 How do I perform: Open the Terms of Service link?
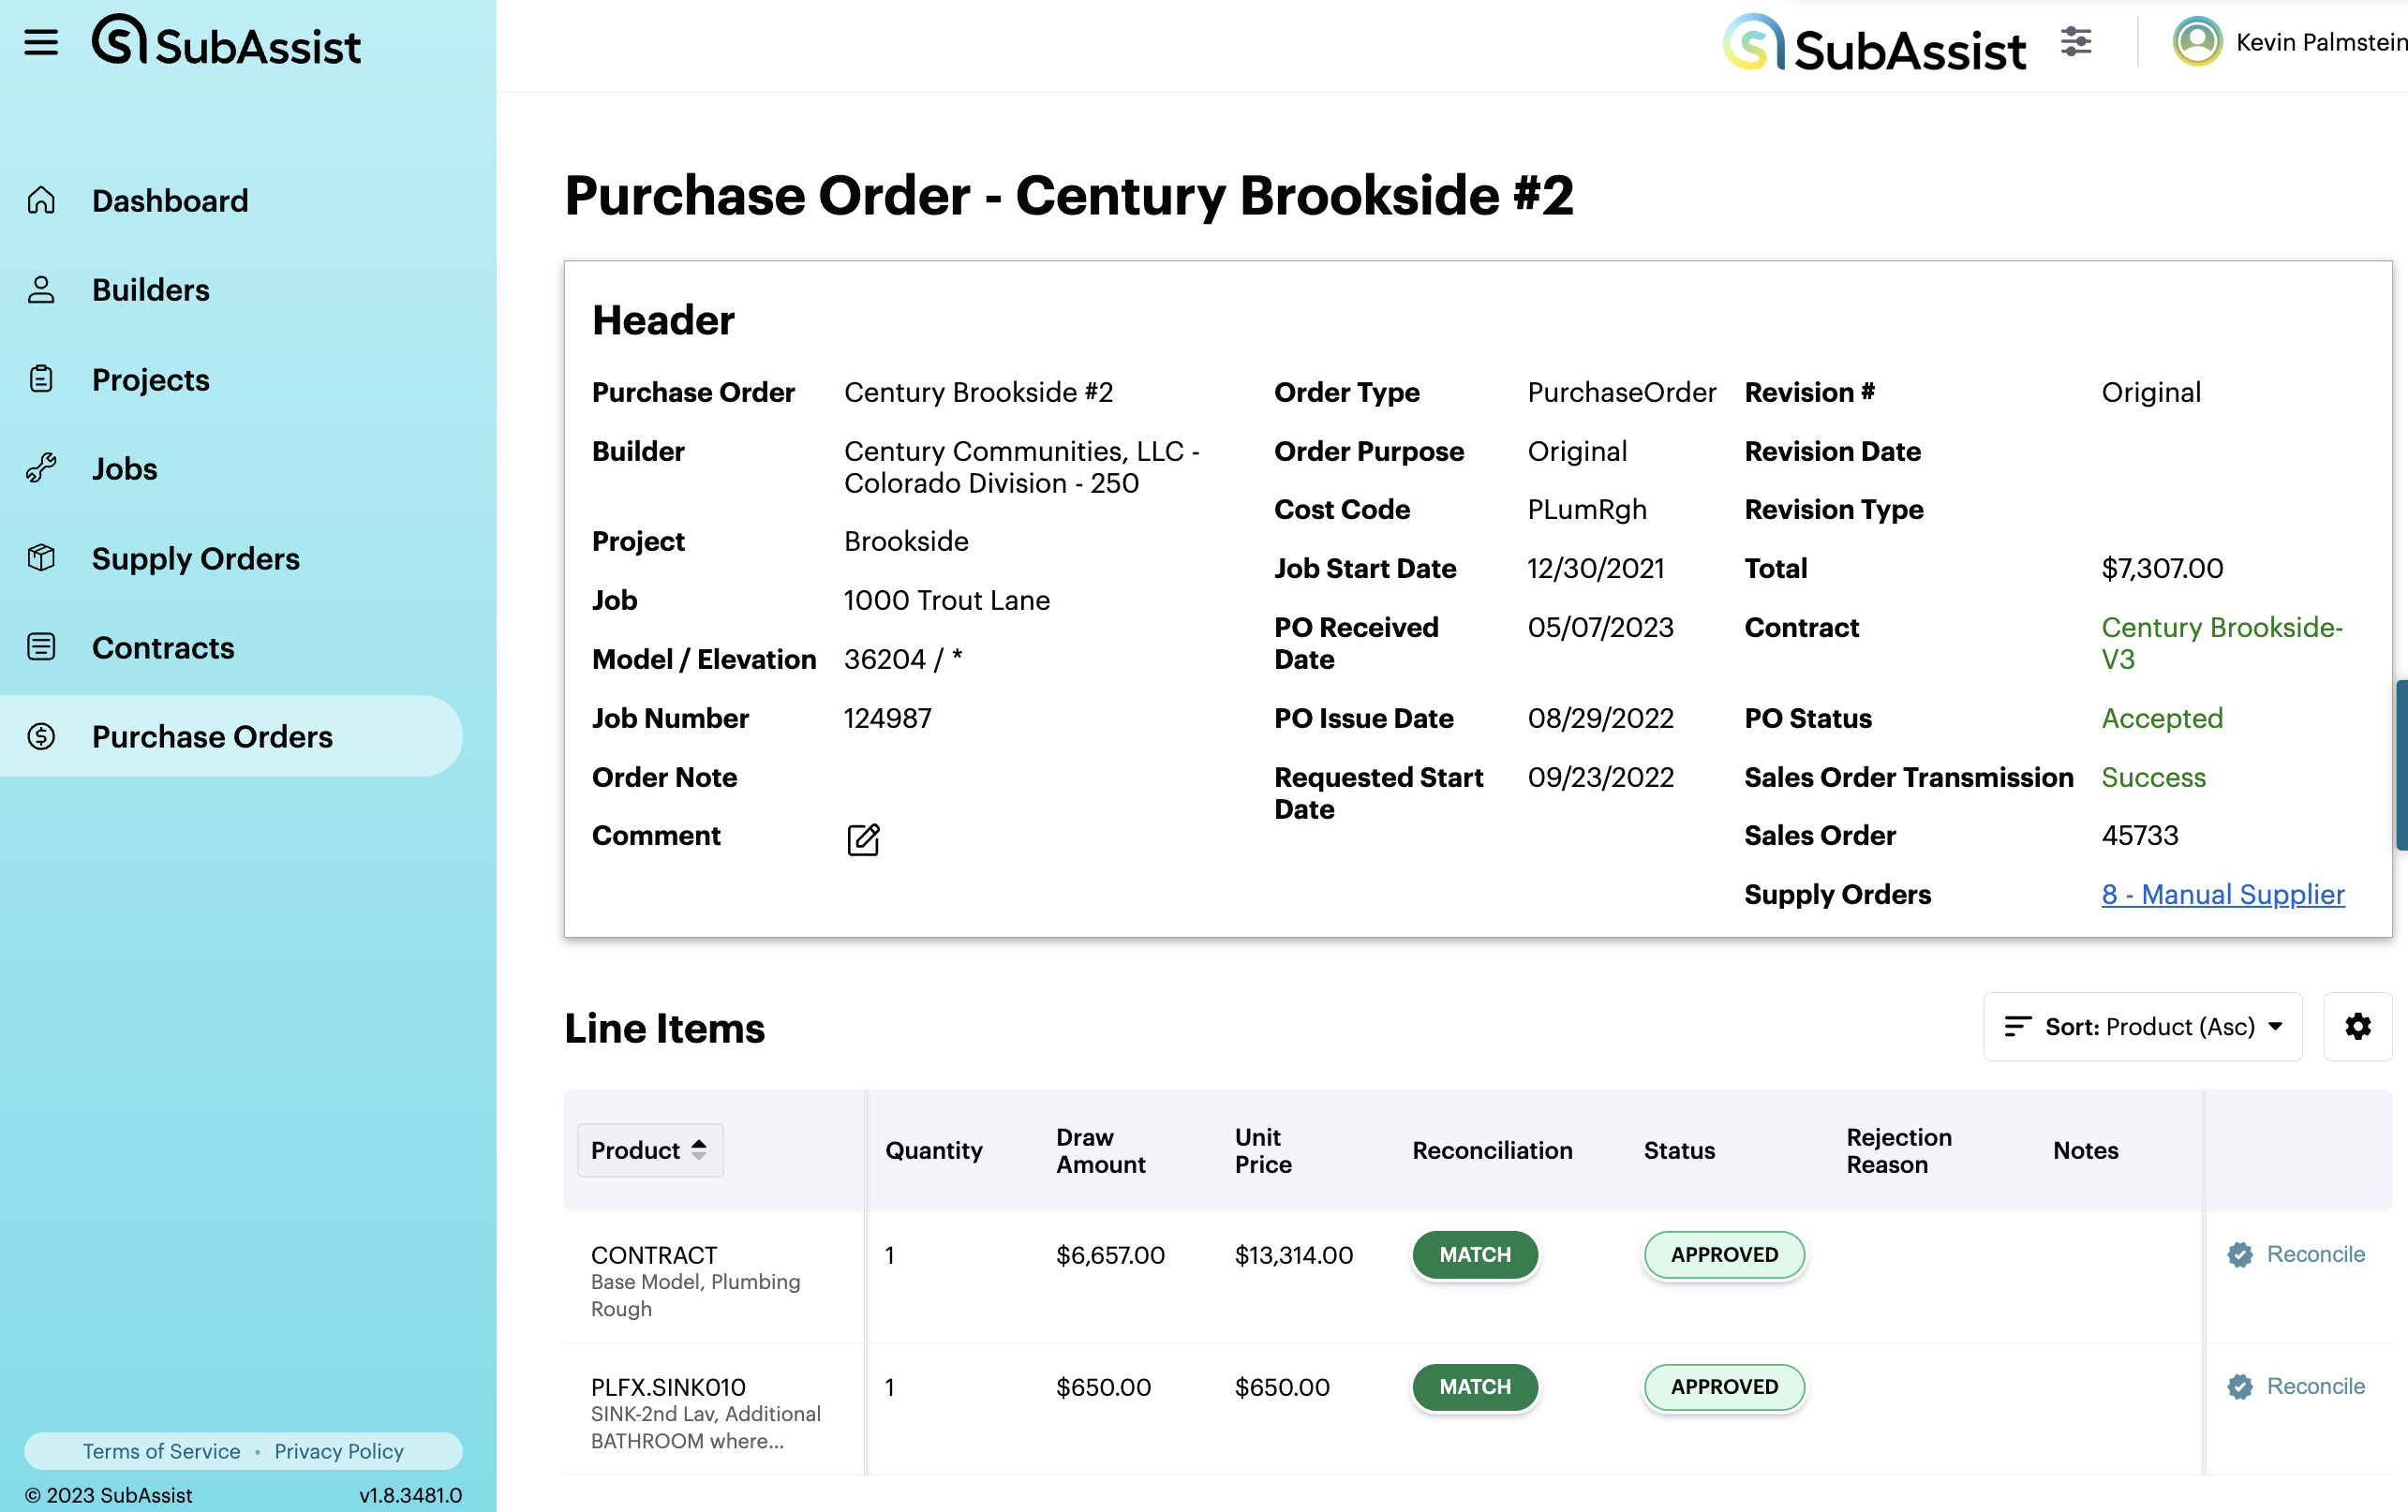tap(161, 1451)
